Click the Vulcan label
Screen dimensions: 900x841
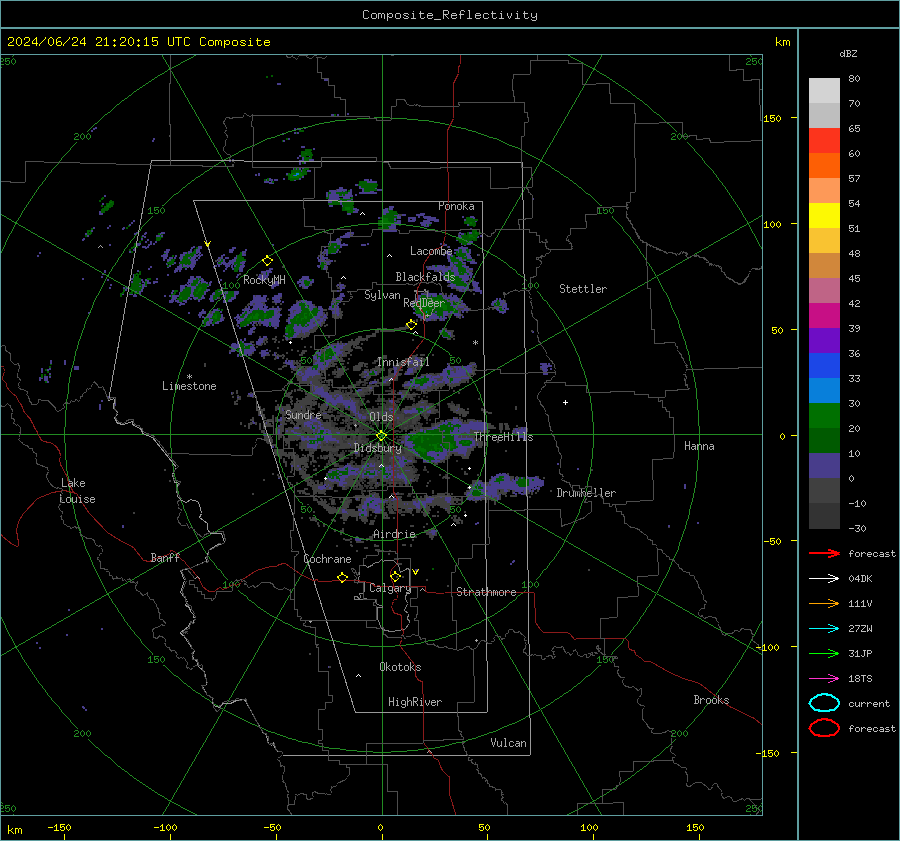508,742
